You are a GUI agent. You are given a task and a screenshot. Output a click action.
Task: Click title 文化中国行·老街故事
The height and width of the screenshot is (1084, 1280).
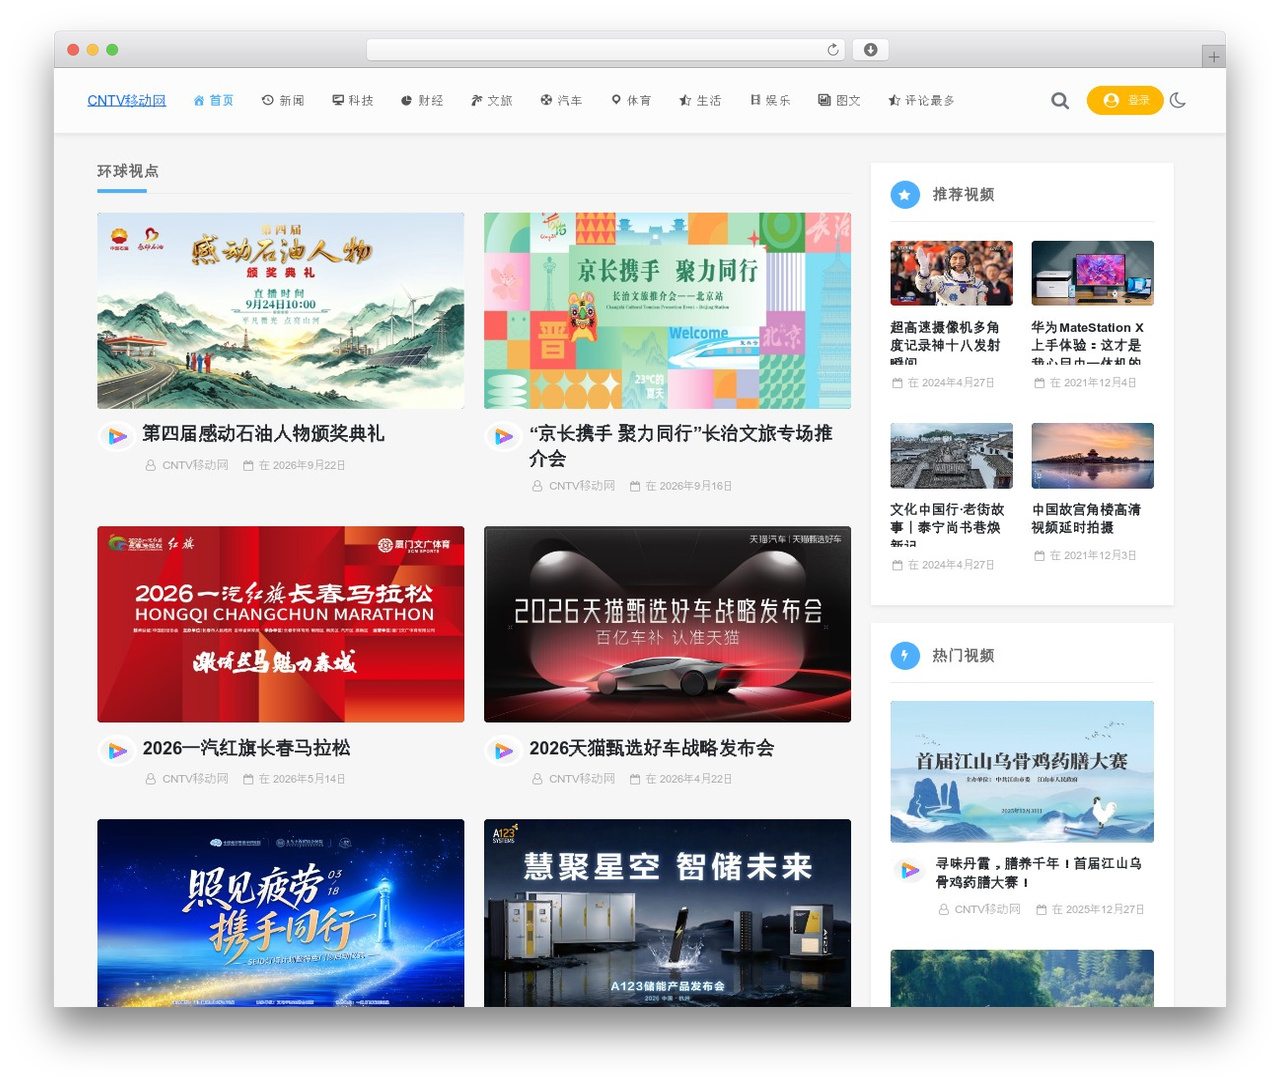[x=948, y=524]
